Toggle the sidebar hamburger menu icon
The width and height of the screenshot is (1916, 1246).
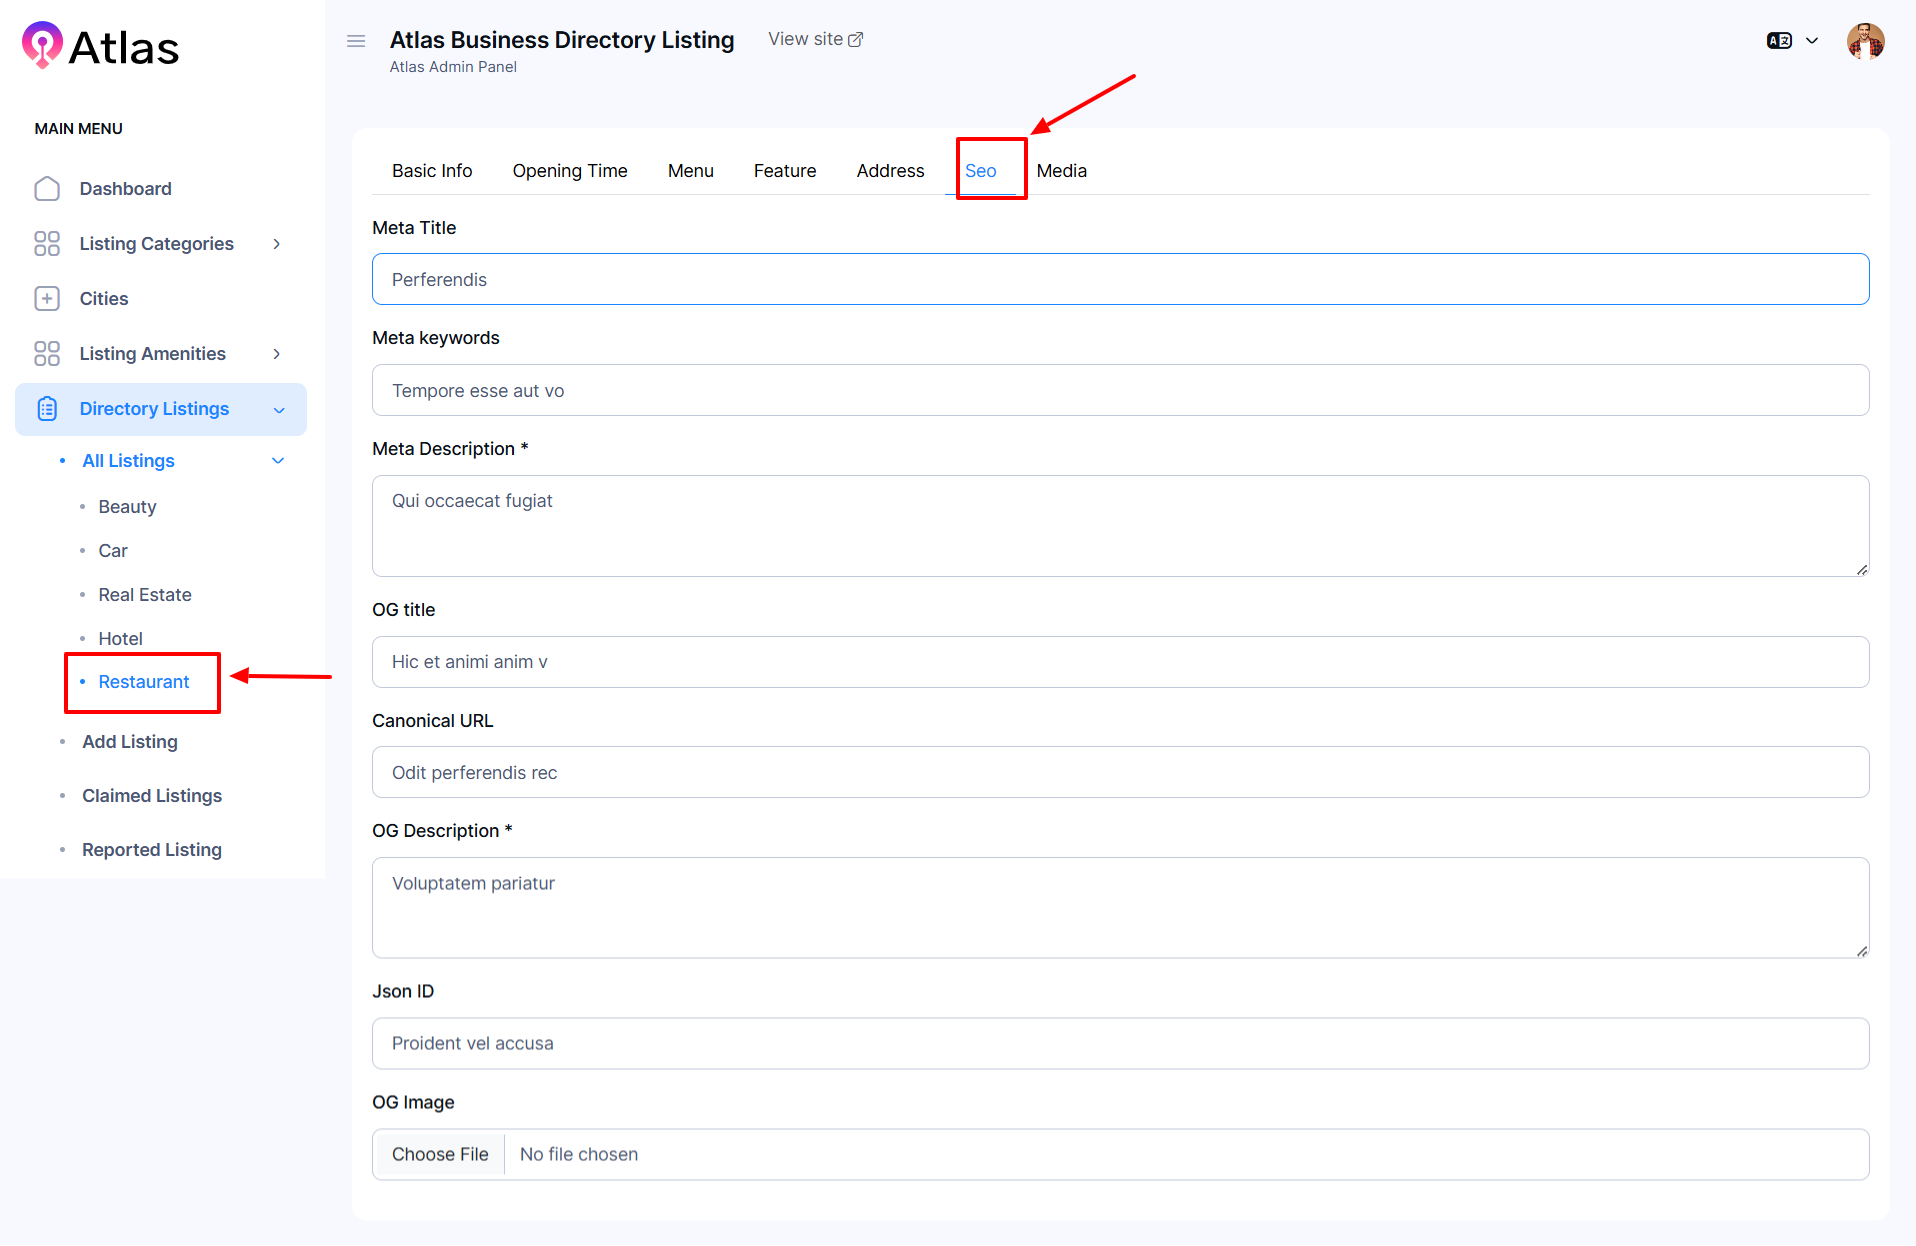tap(356, 41)
